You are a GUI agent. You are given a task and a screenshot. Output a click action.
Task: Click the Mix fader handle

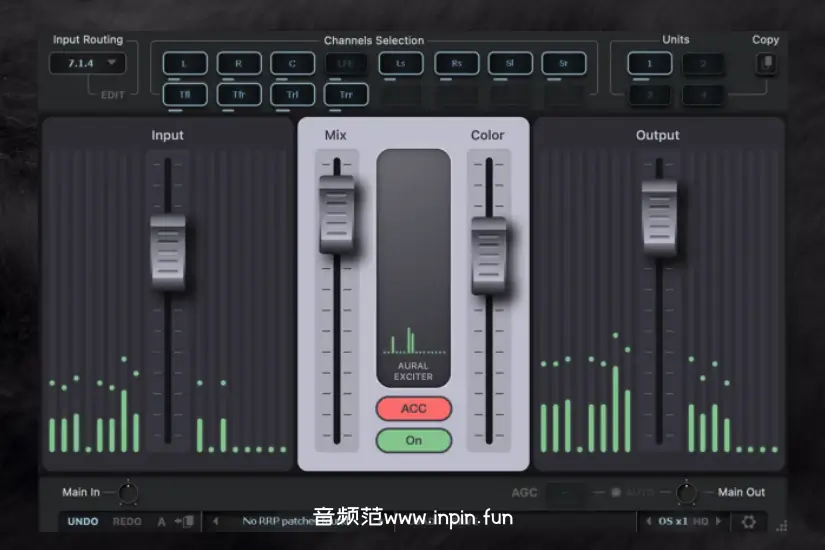pyautogui.click(x=337, y=214)
